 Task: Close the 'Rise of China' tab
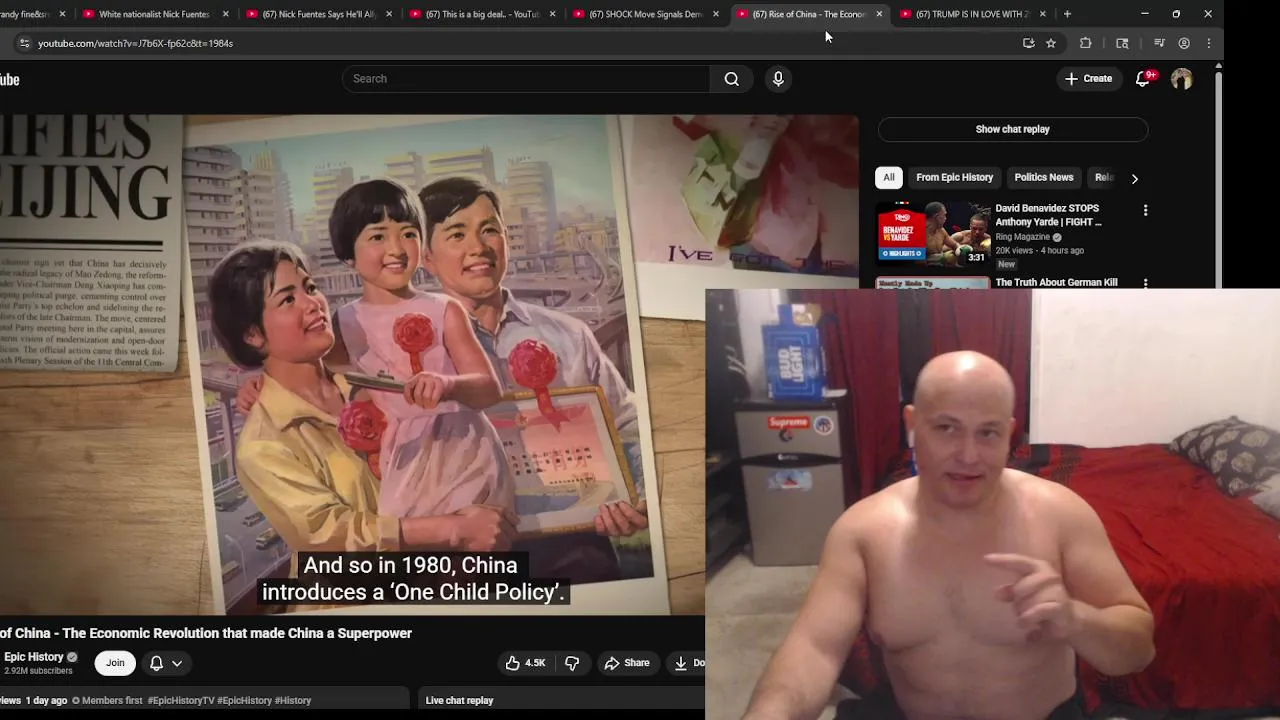879,14
